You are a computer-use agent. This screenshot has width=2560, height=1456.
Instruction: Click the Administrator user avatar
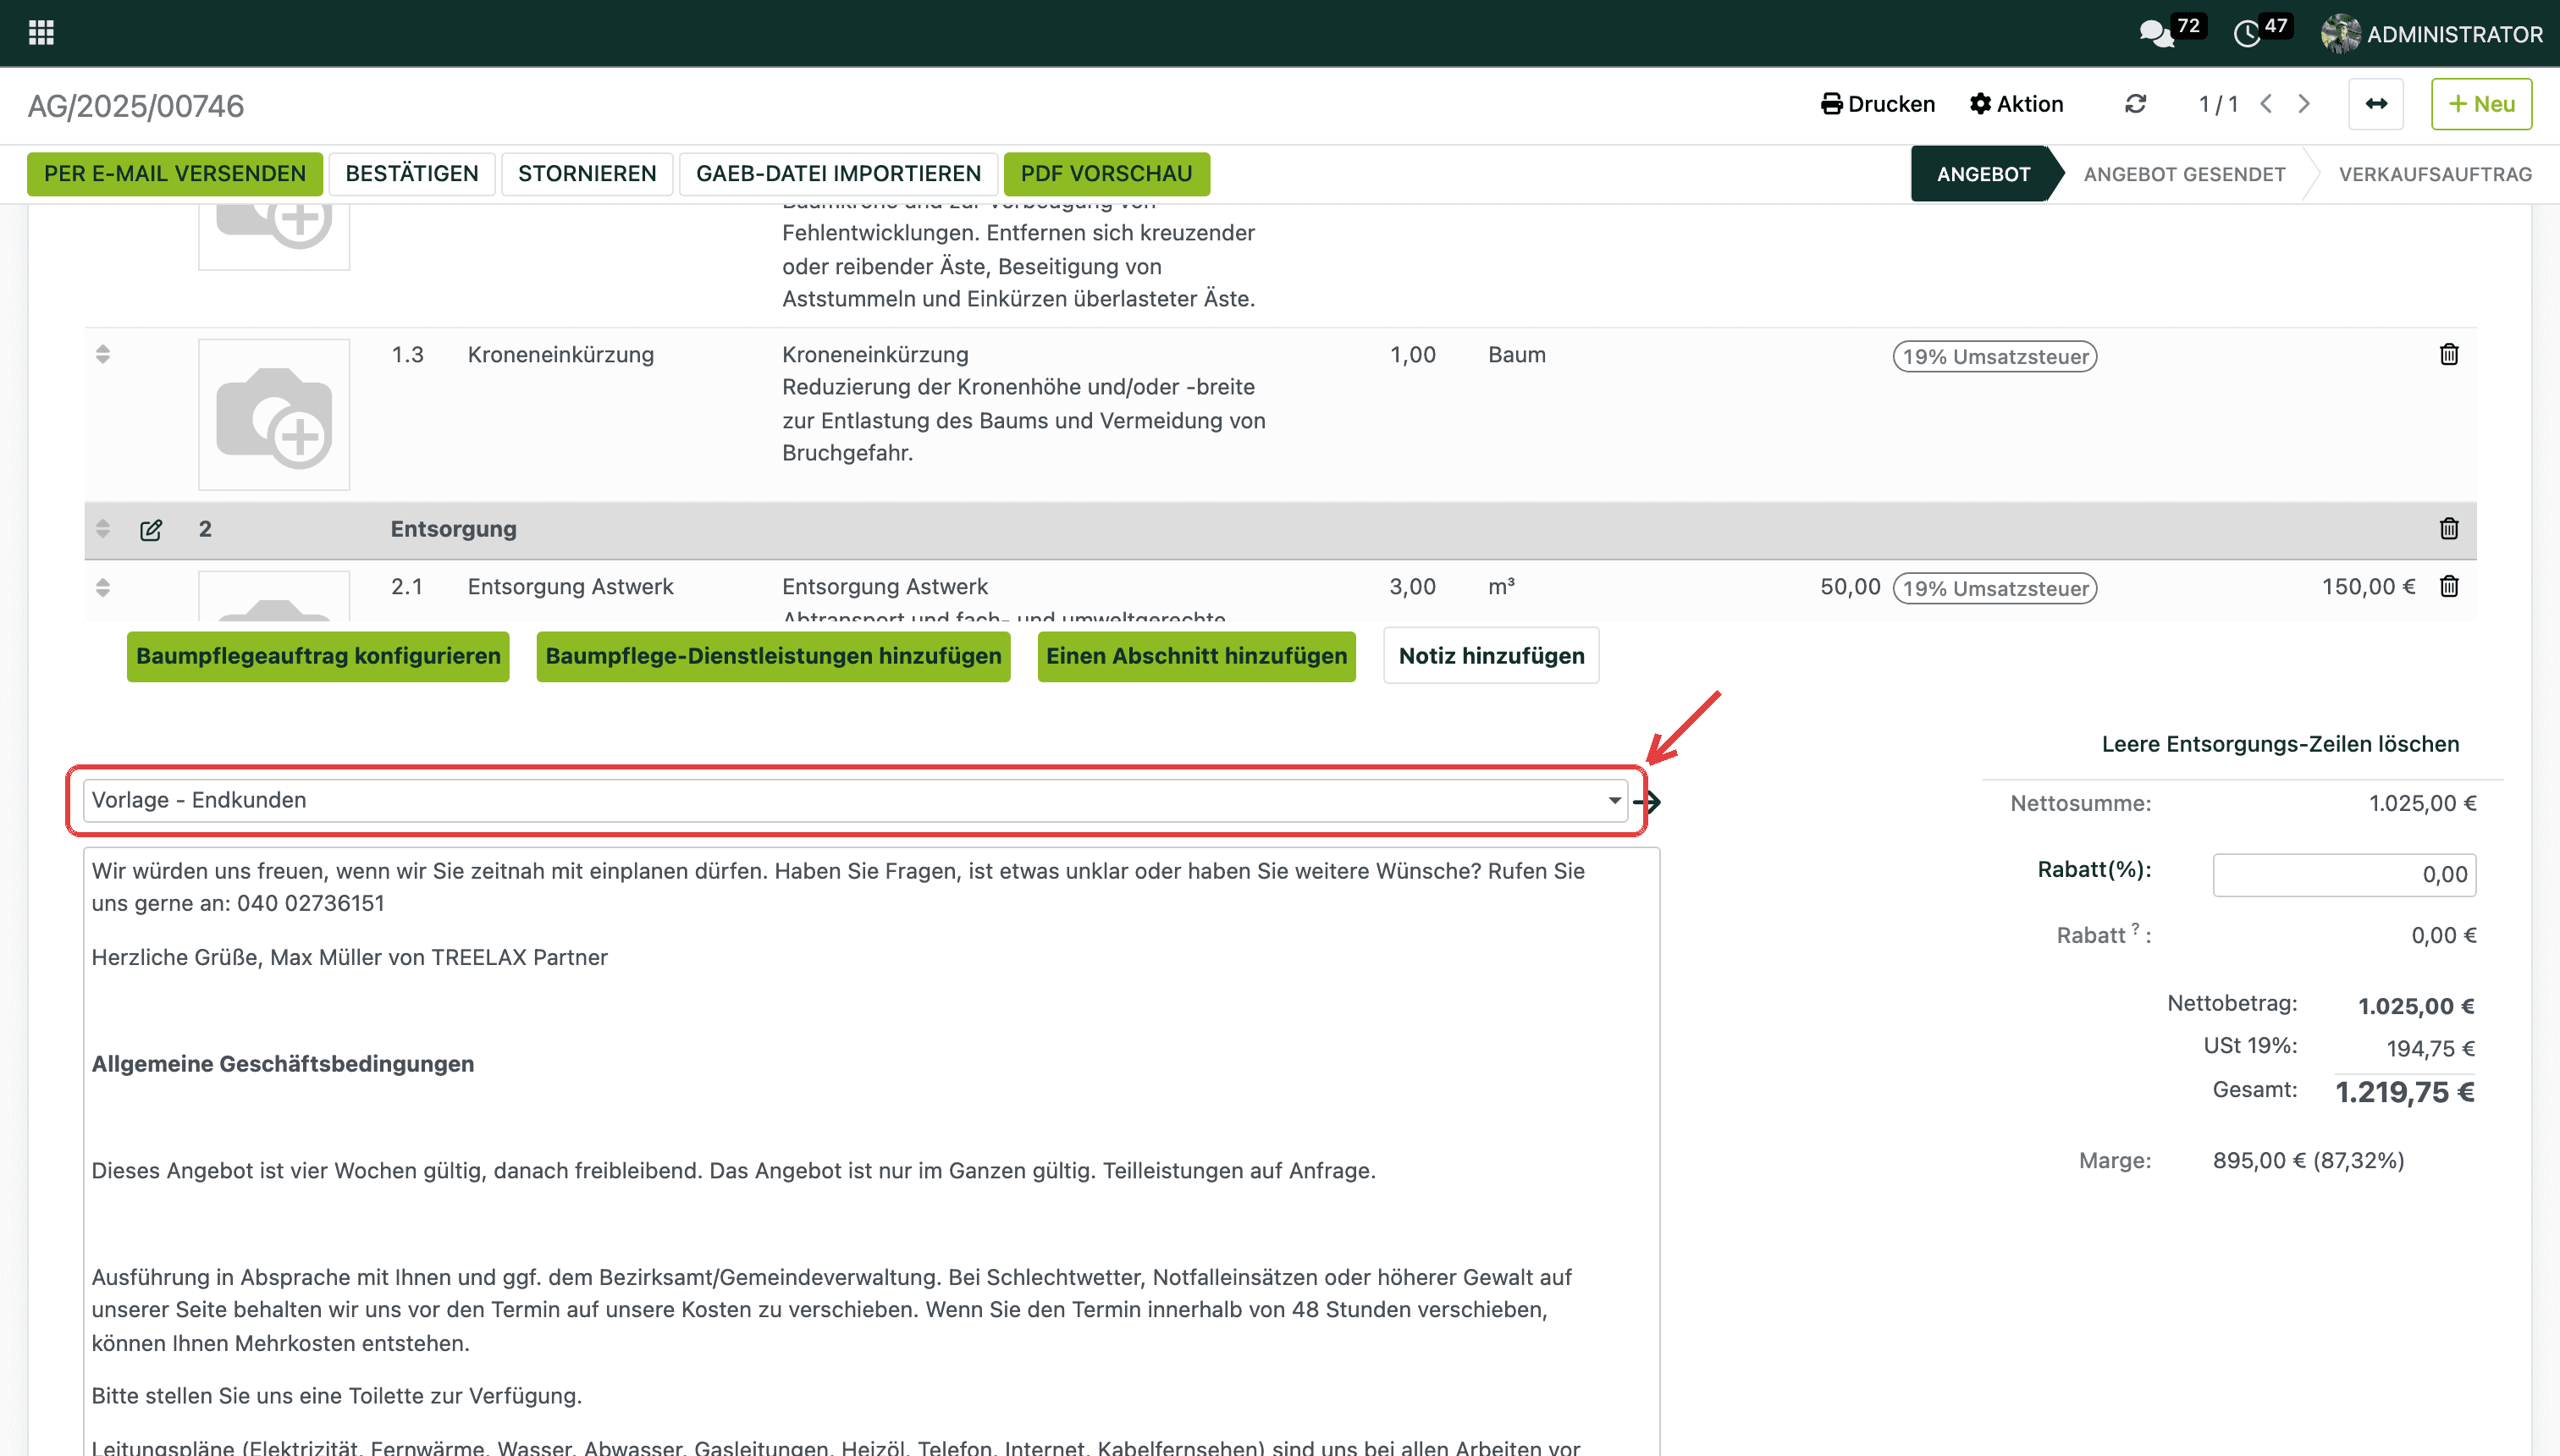[2340, 33]
